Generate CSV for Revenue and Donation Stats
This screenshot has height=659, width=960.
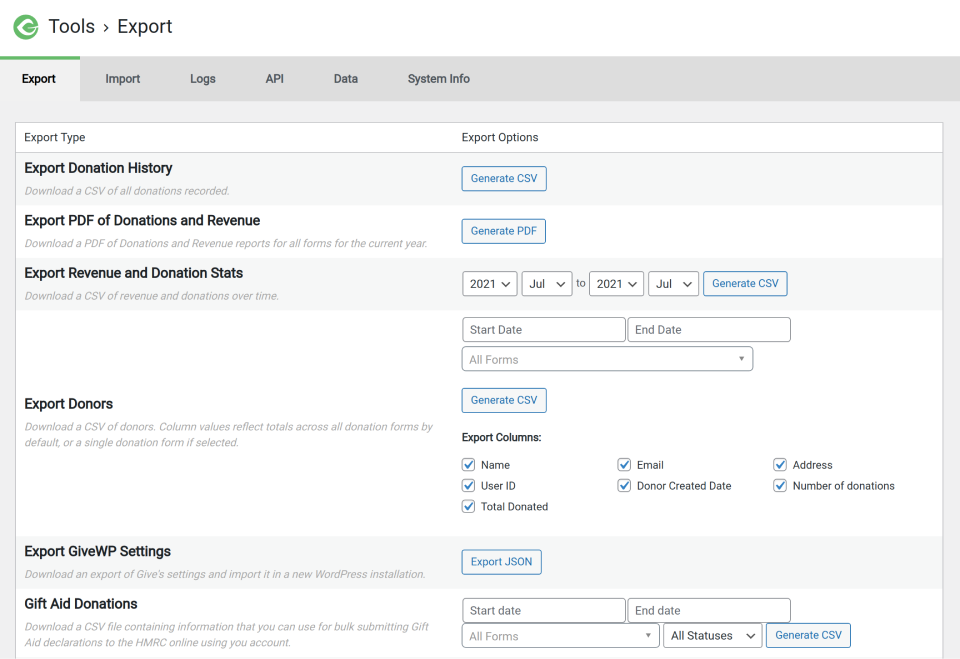[745, 284]
